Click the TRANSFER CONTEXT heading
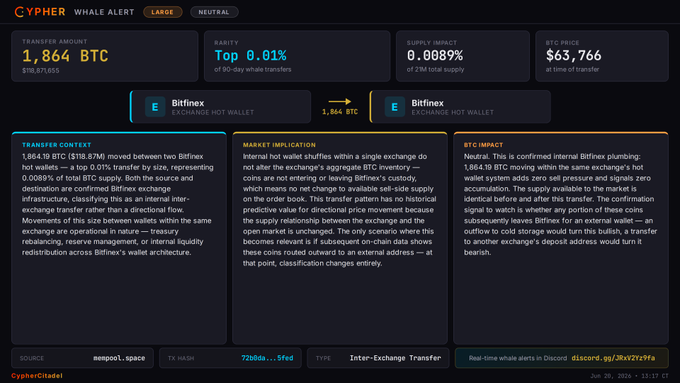Screen dimensions: 680x383 click(x=57, y=145)
